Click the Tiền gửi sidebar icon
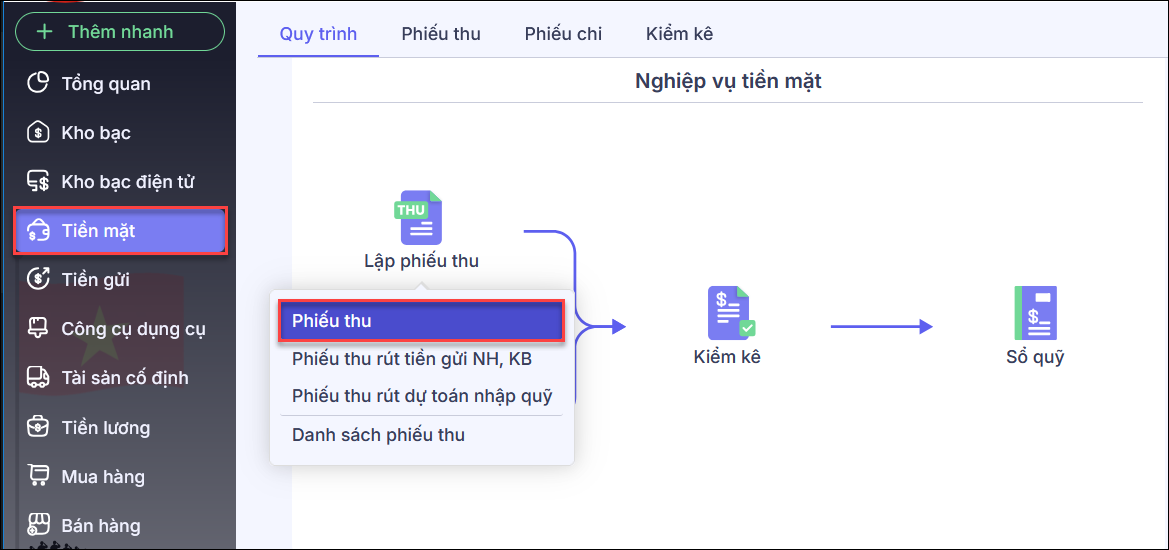1169x550 pixels. coord(38,279)
